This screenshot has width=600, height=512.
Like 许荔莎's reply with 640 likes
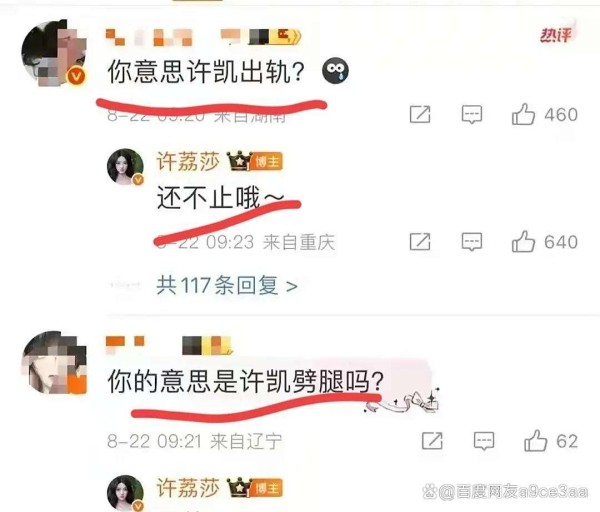click(x=523, y=241)
